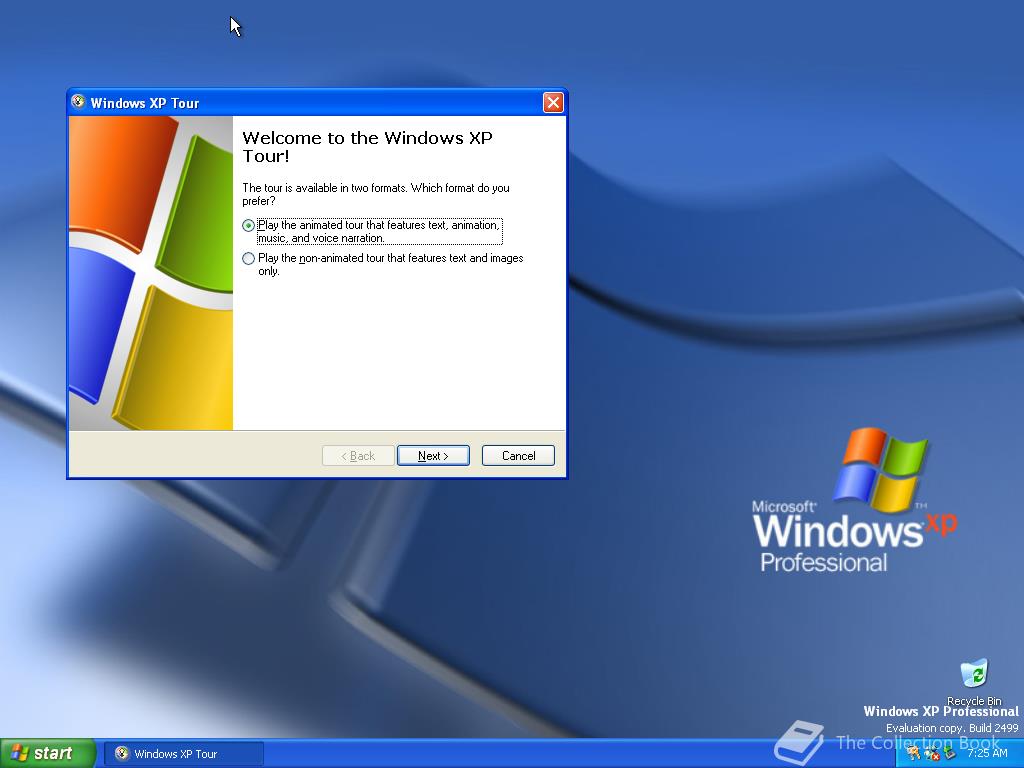Open the Recycle Bin desktop icon

coord(974,682)
